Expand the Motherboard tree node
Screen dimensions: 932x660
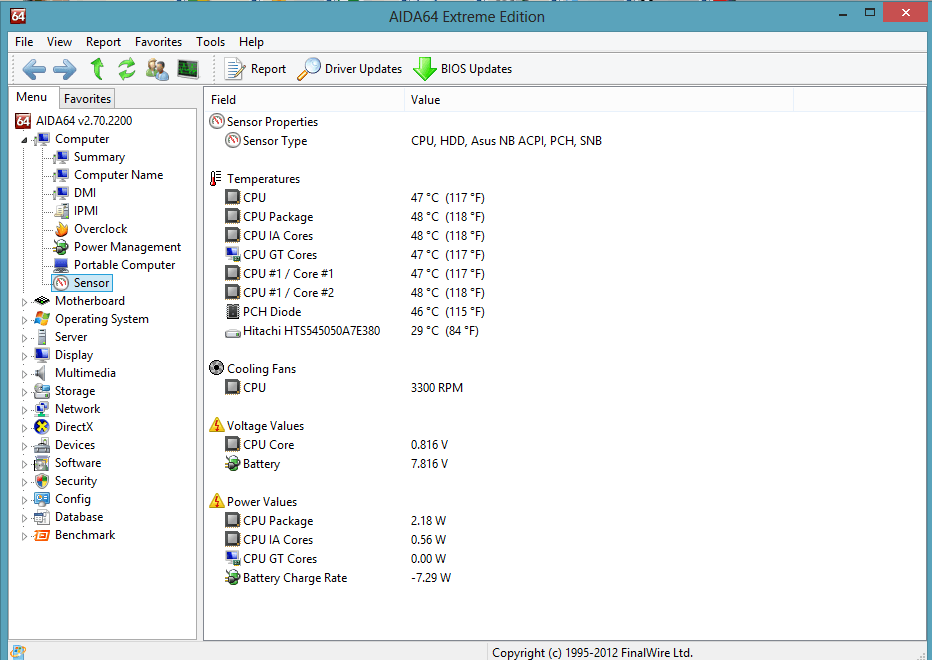[25, 301]
